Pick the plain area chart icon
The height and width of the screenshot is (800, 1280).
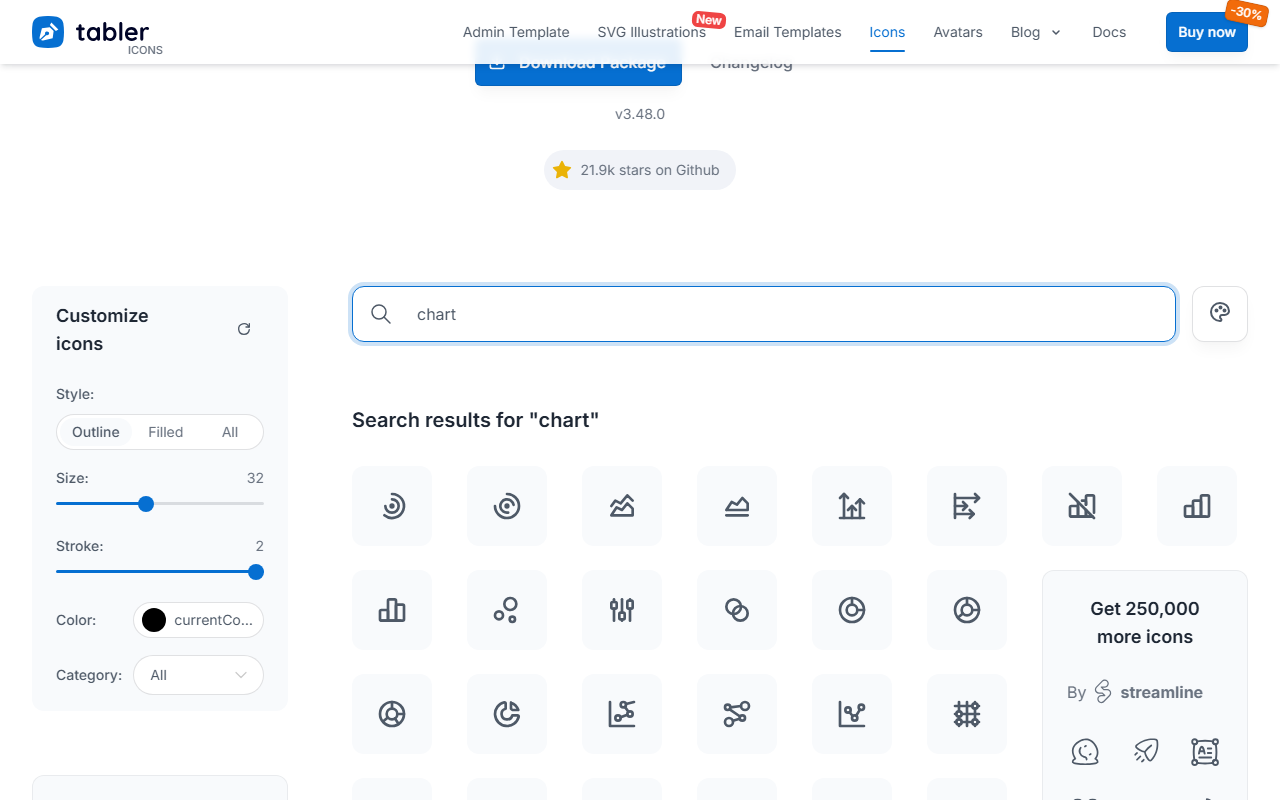737,506
